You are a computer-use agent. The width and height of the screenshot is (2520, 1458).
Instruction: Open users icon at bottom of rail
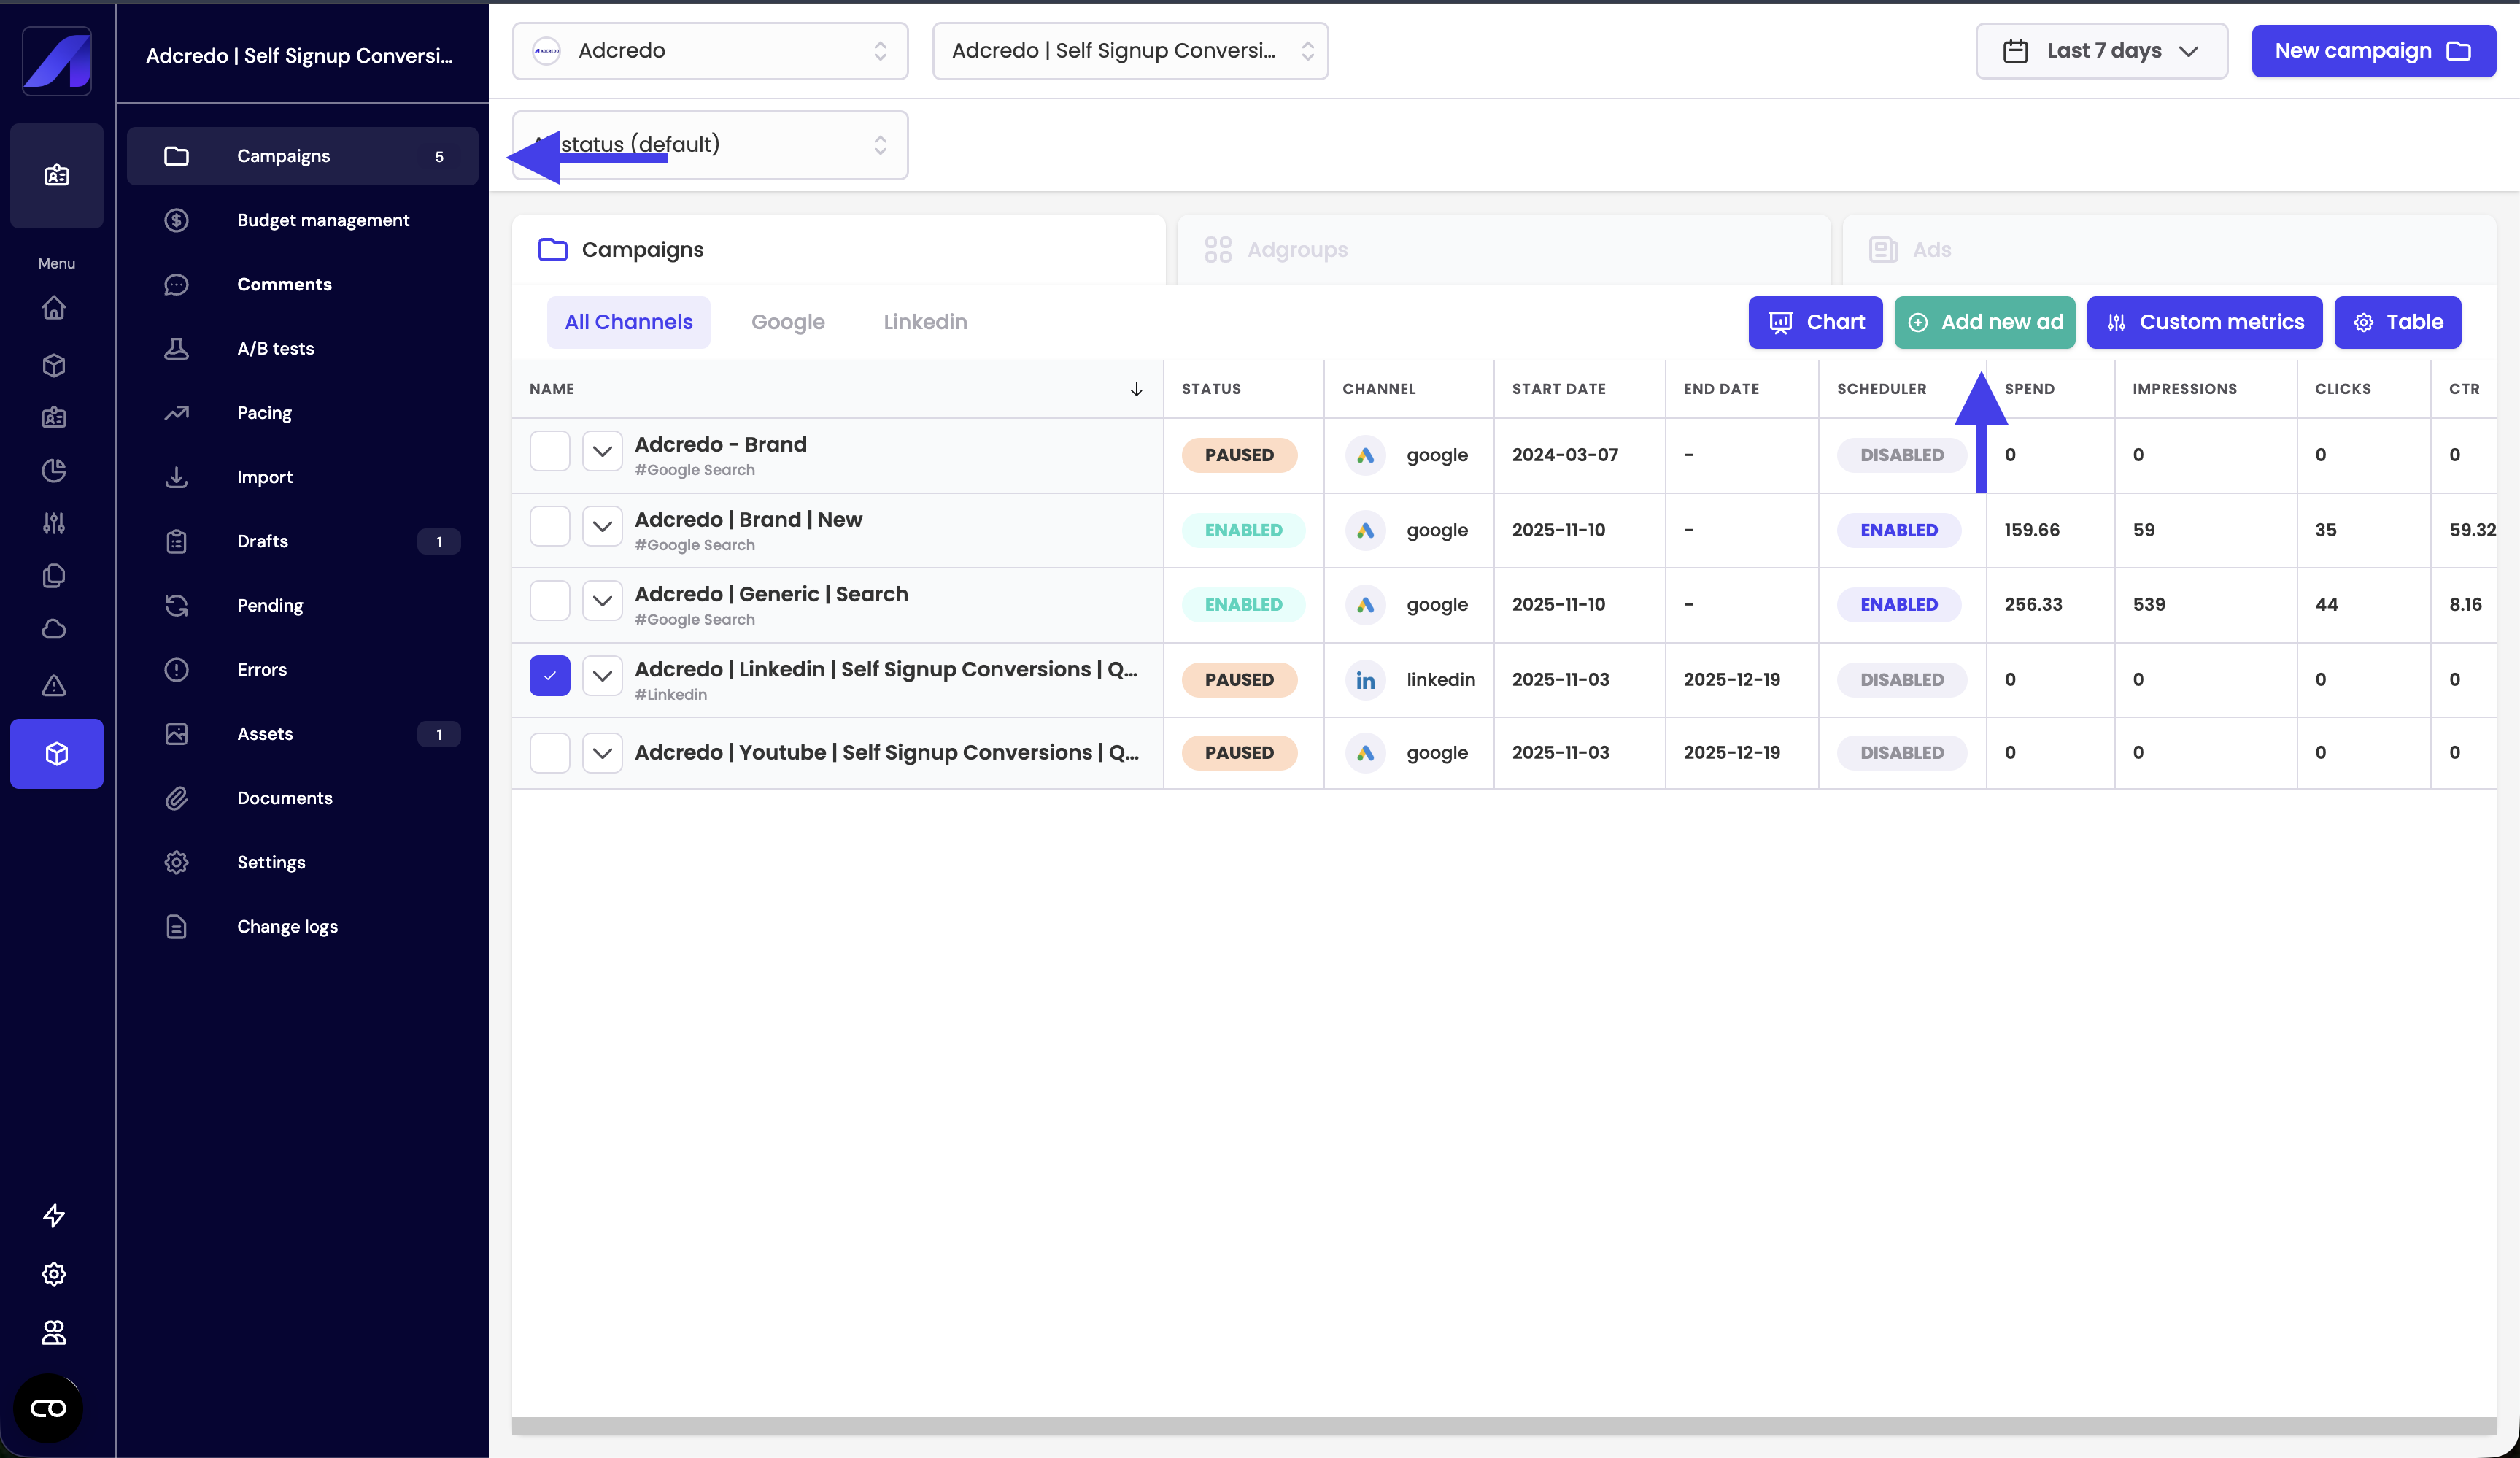click(x=54, y=1332)
